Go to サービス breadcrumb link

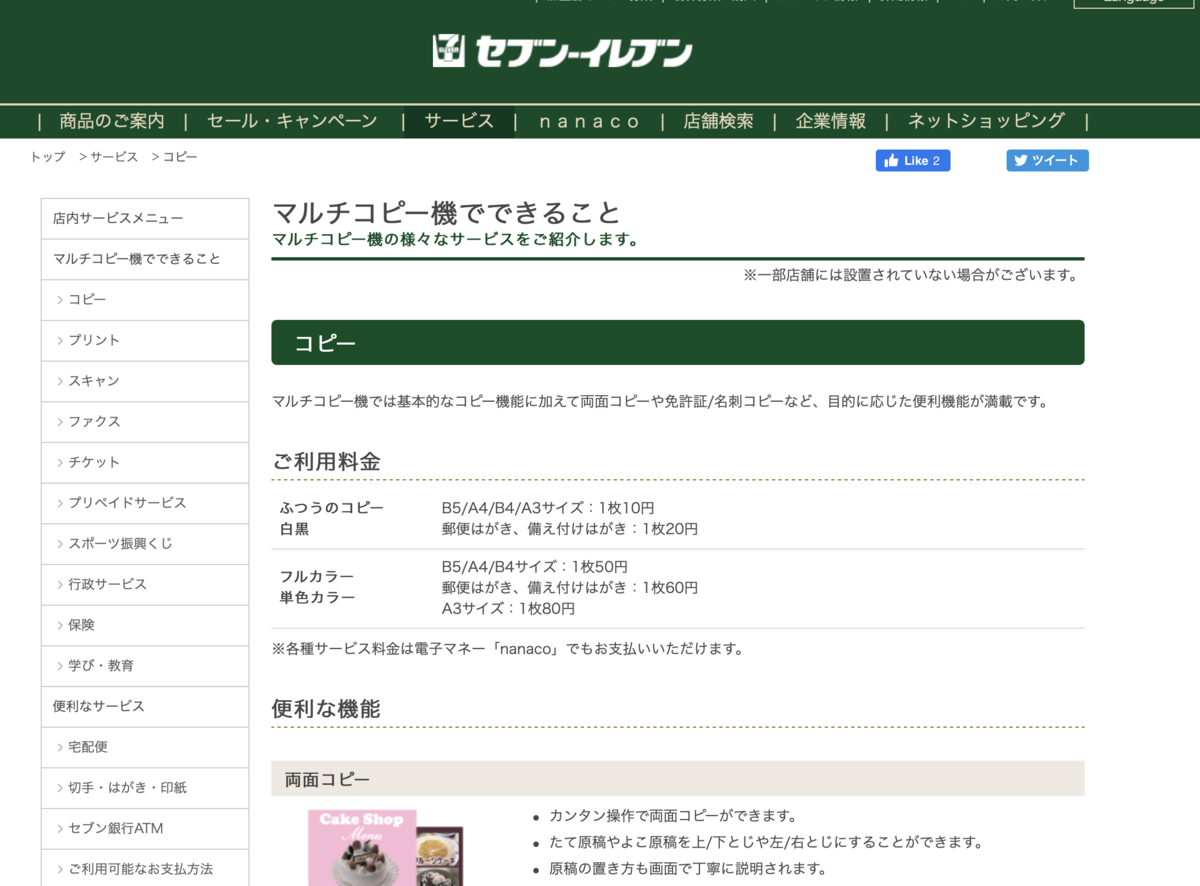coord(114,157)
